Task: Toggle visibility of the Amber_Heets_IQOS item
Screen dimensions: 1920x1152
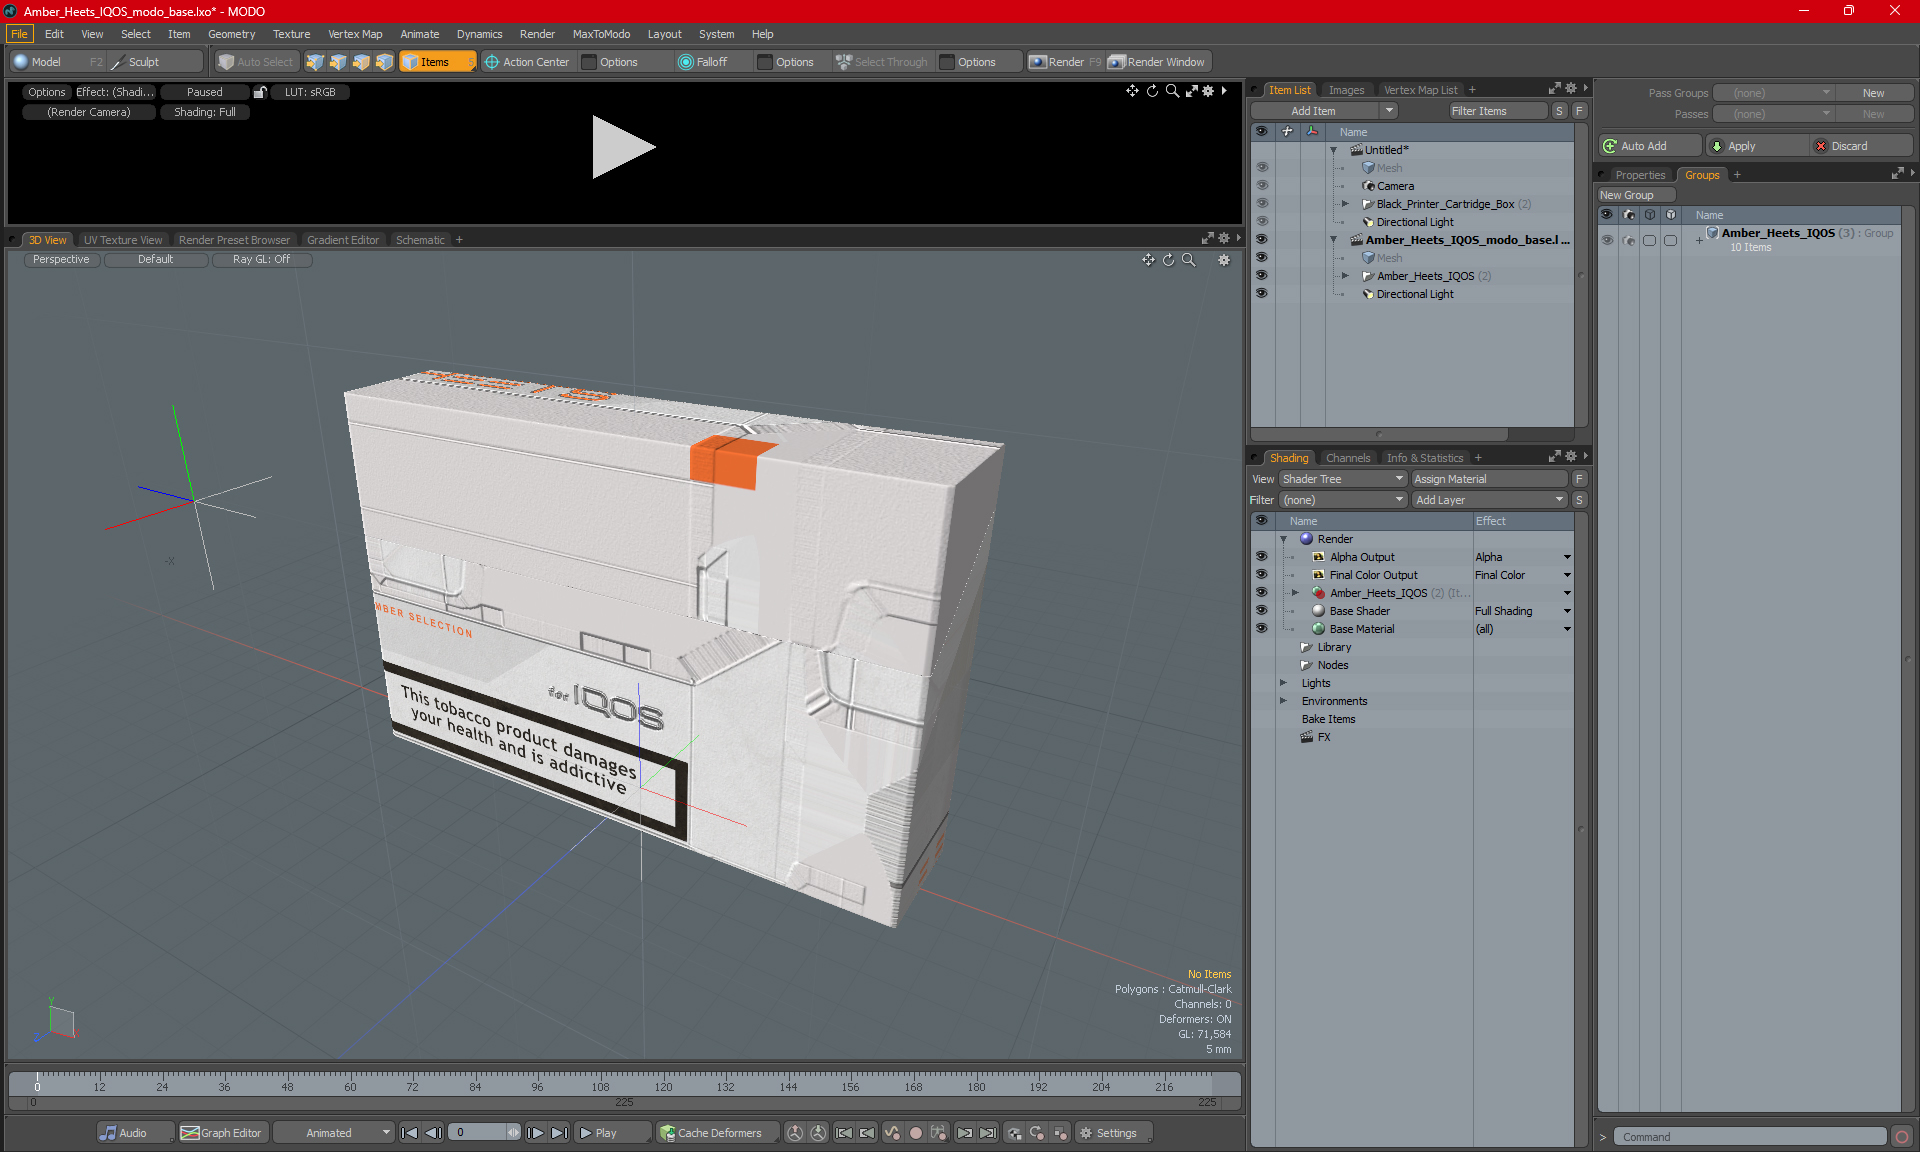Action: [1261, 276]
